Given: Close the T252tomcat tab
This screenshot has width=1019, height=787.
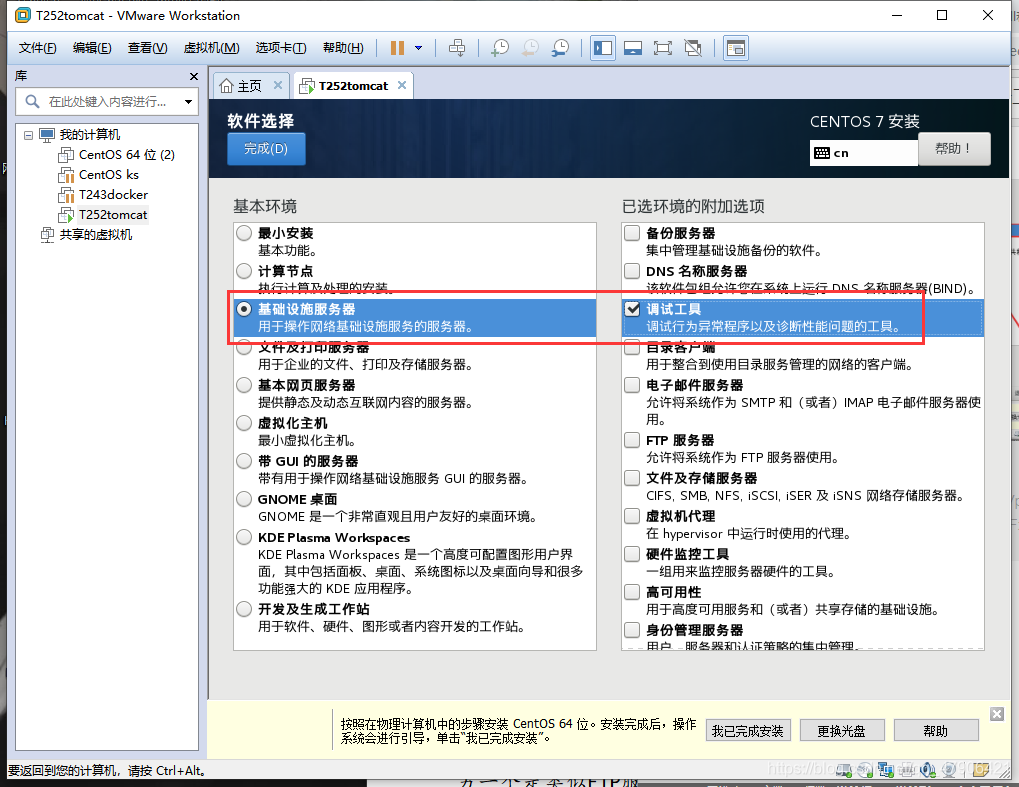Looking at the screenshot, I should 402,85.
